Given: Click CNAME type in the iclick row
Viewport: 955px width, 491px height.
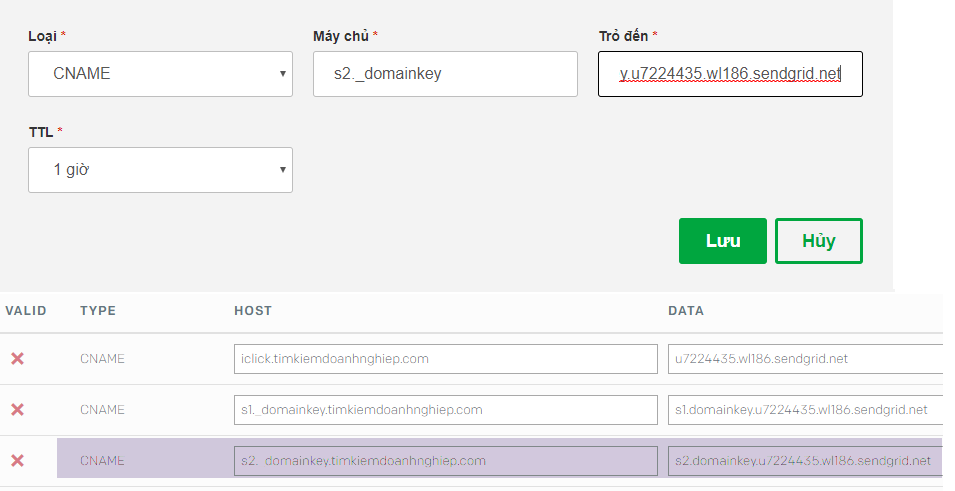Looking at the screenshot, I should [x=102, y=359].
